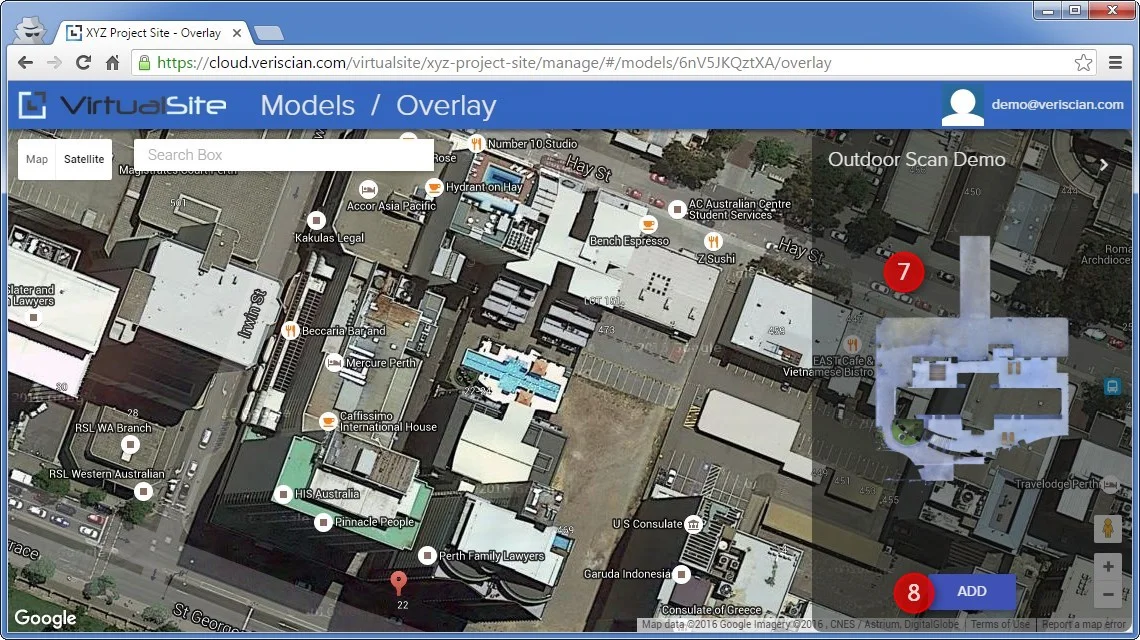Click the Pinnacle People marker
1140x640 pixels.
[324, 522]
